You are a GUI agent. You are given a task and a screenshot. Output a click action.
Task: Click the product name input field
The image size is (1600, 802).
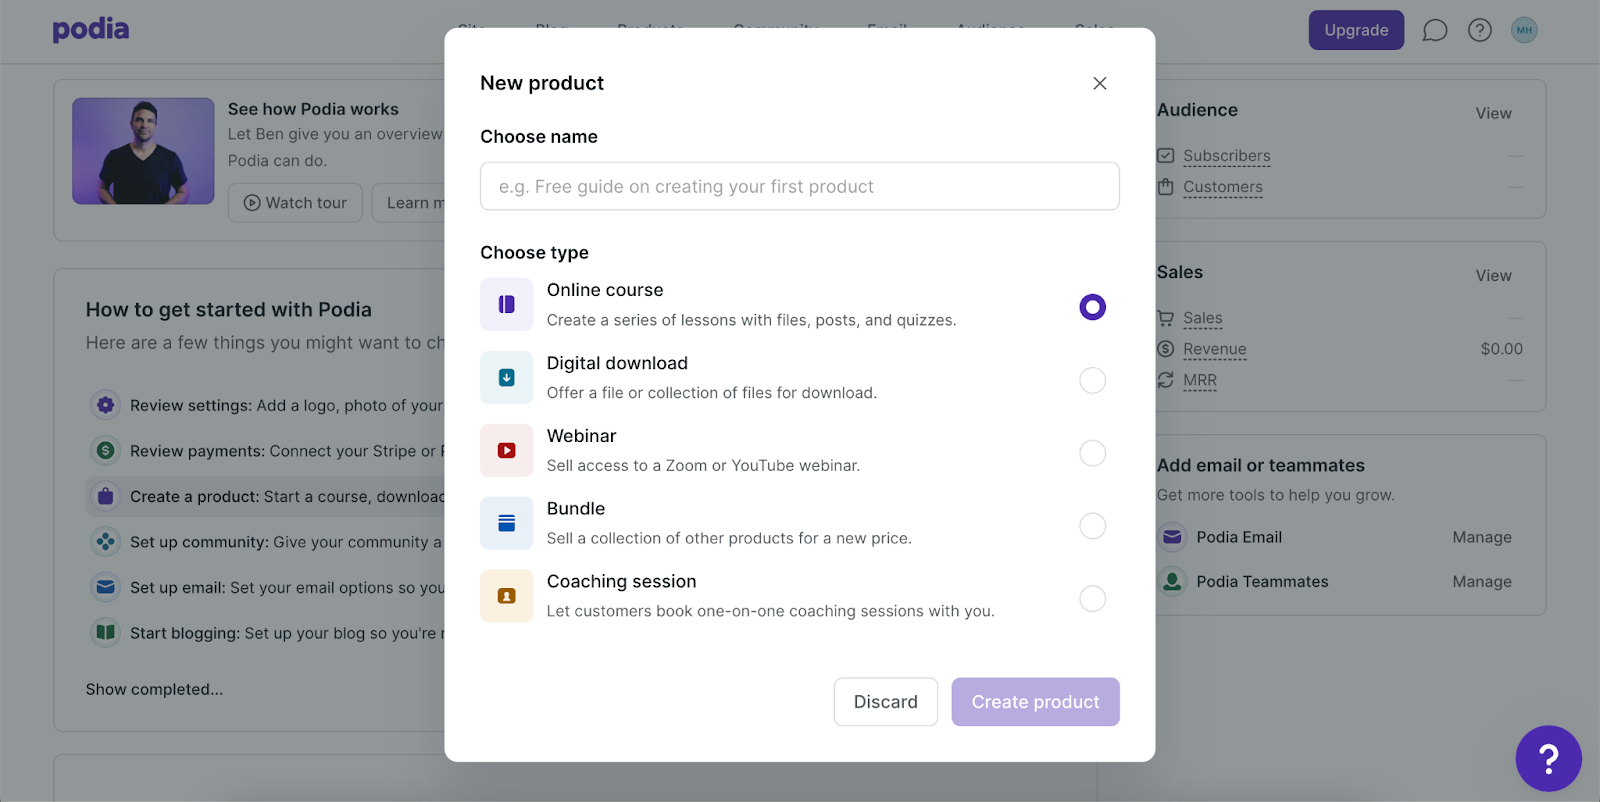(x=799, y=186)
